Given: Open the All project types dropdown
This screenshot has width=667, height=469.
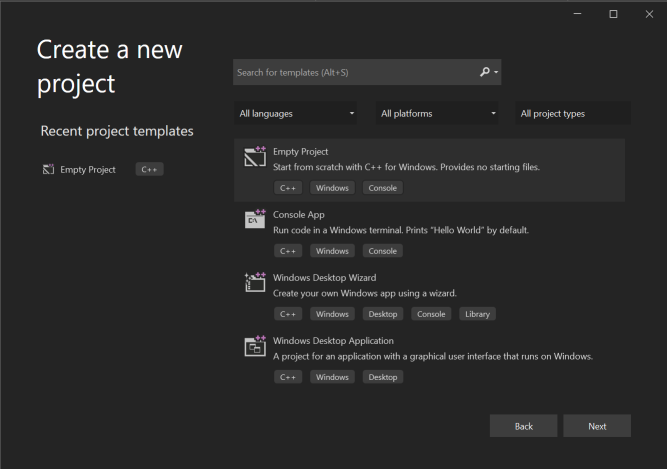Looking at the screenshot, I should point(573,114).
